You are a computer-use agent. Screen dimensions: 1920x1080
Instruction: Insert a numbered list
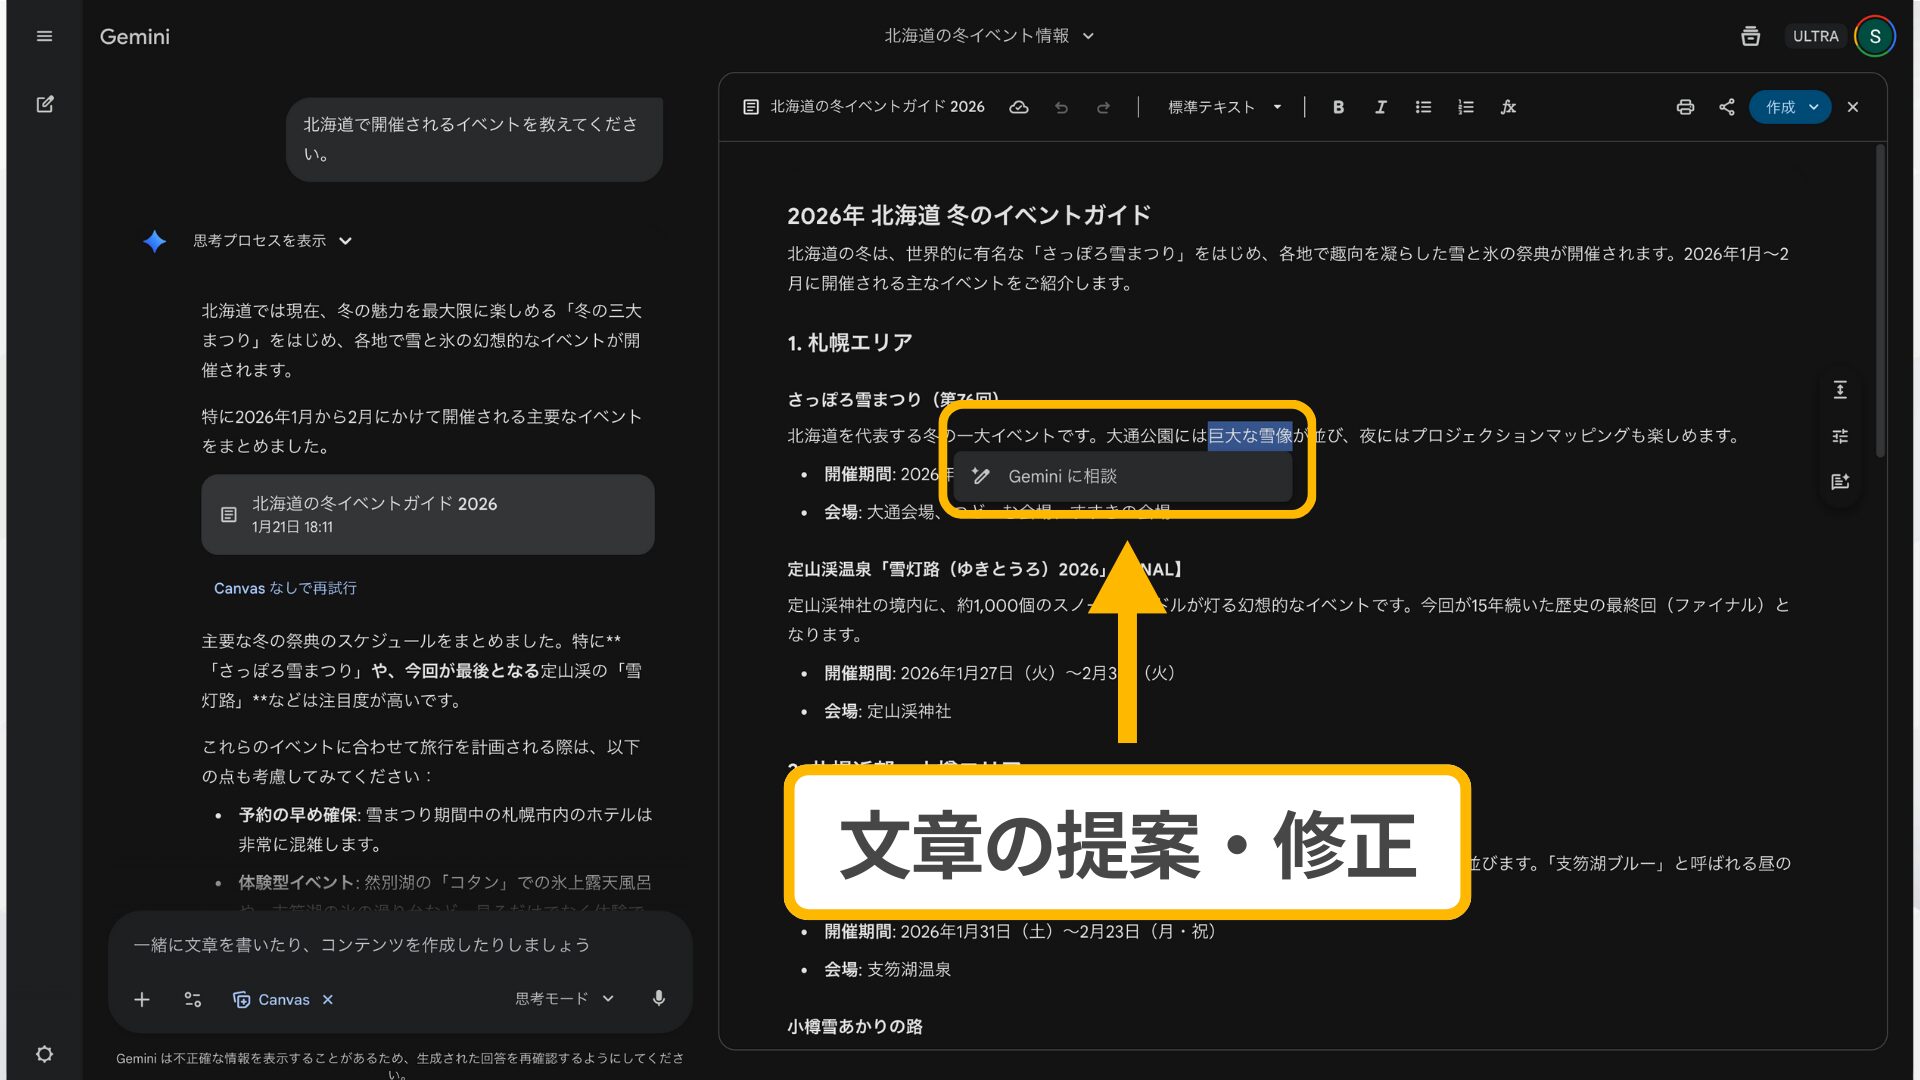[1464, 107]
